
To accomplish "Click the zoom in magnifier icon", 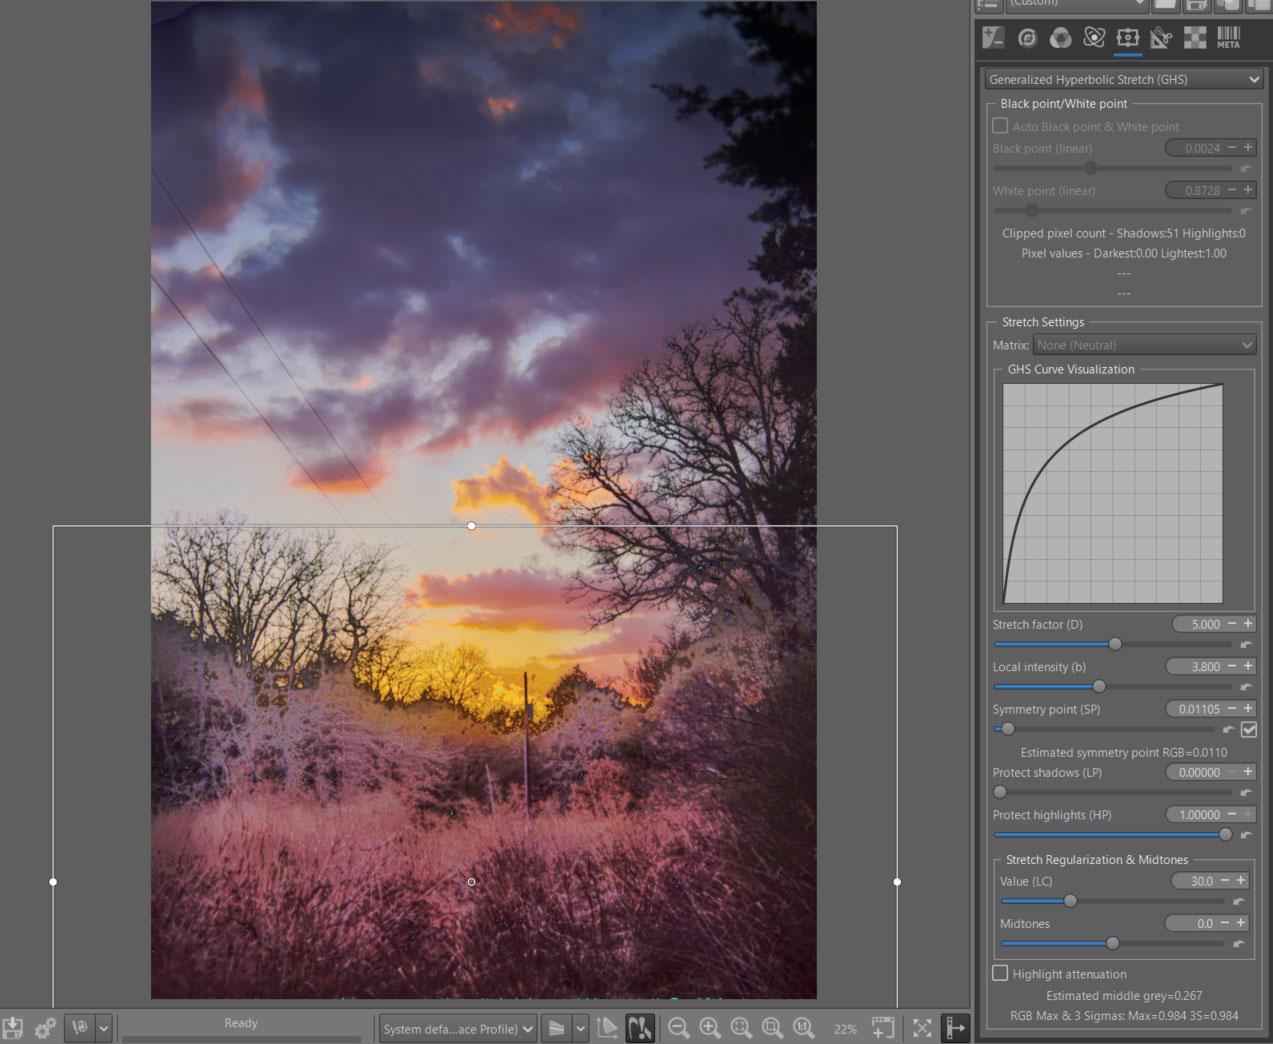I will tap(710, 1028).
